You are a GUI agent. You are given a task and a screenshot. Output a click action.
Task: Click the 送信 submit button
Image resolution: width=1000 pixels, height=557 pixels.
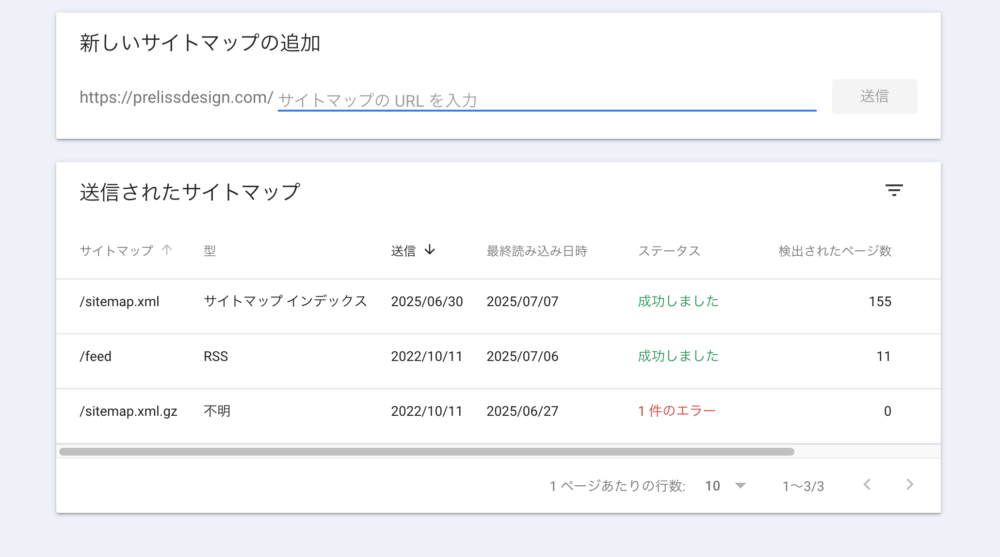coord(874,96)
